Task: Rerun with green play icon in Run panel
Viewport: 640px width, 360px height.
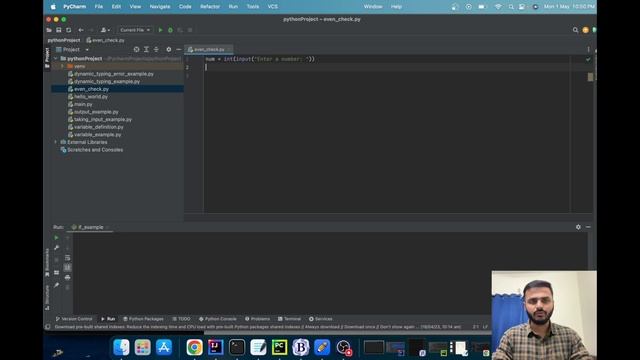Action: pos(56,238)
